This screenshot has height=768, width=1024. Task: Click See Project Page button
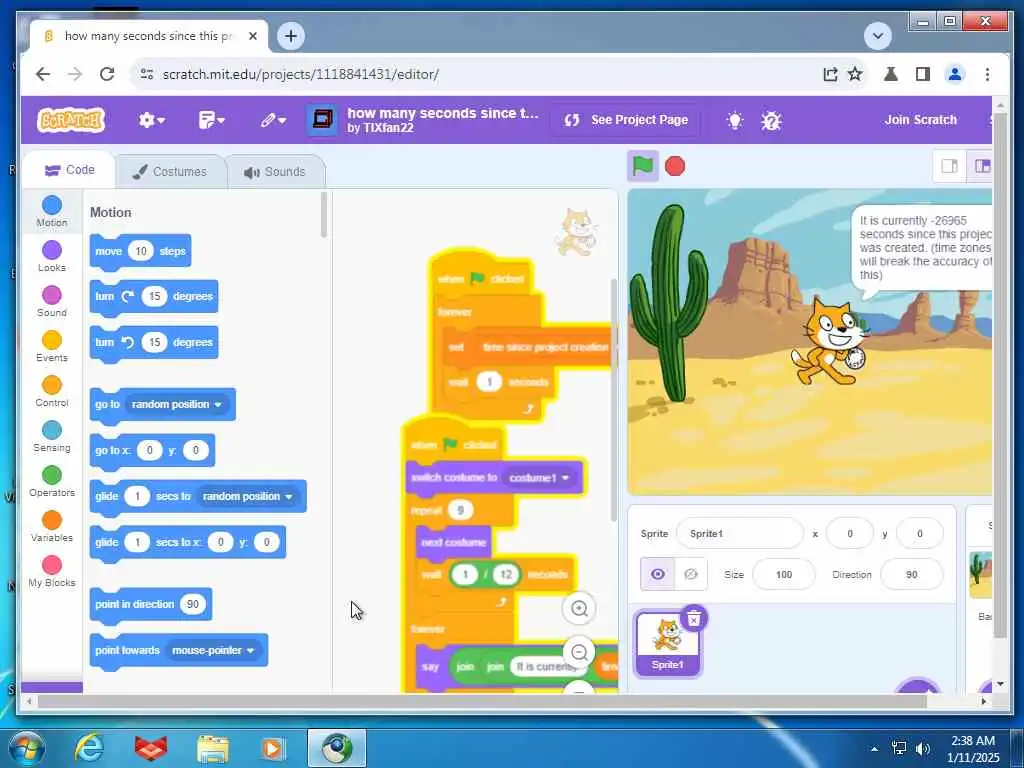(x=626, y=120)
